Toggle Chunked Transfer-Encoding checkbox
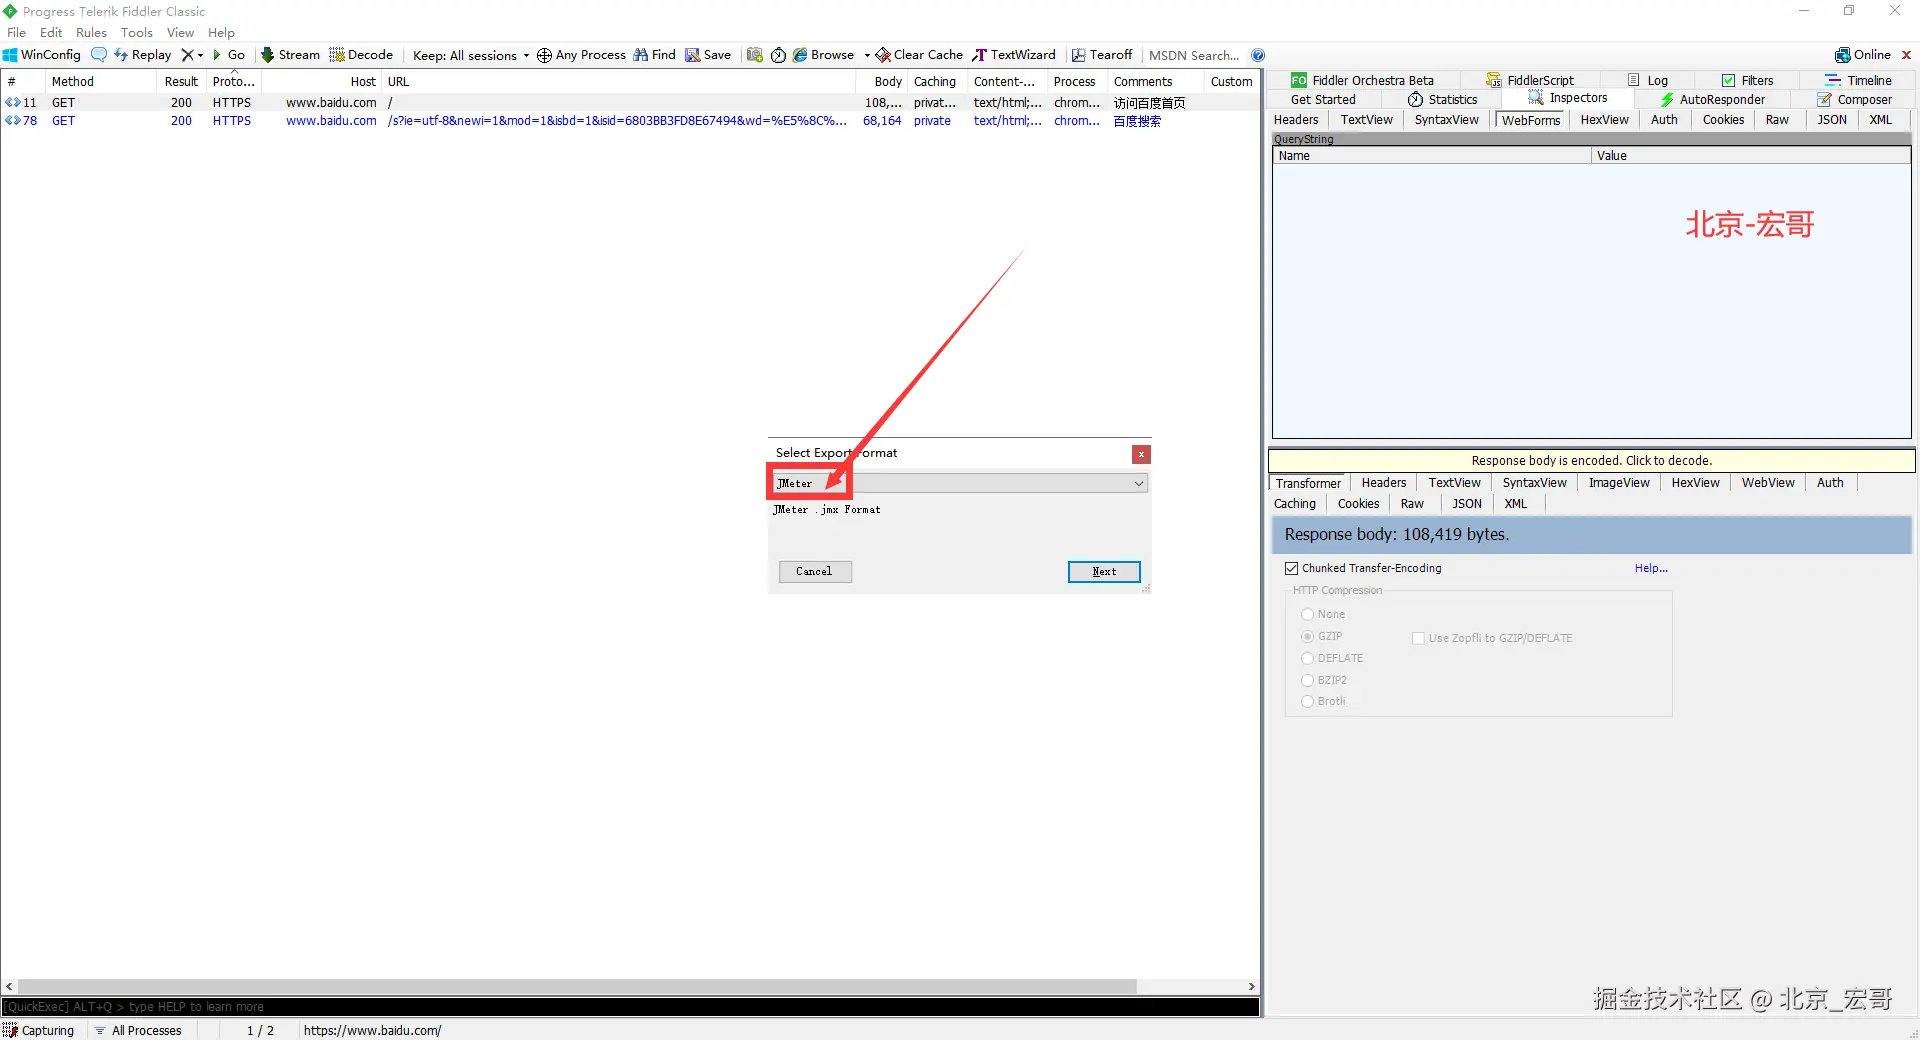 tap(1292, 568)
